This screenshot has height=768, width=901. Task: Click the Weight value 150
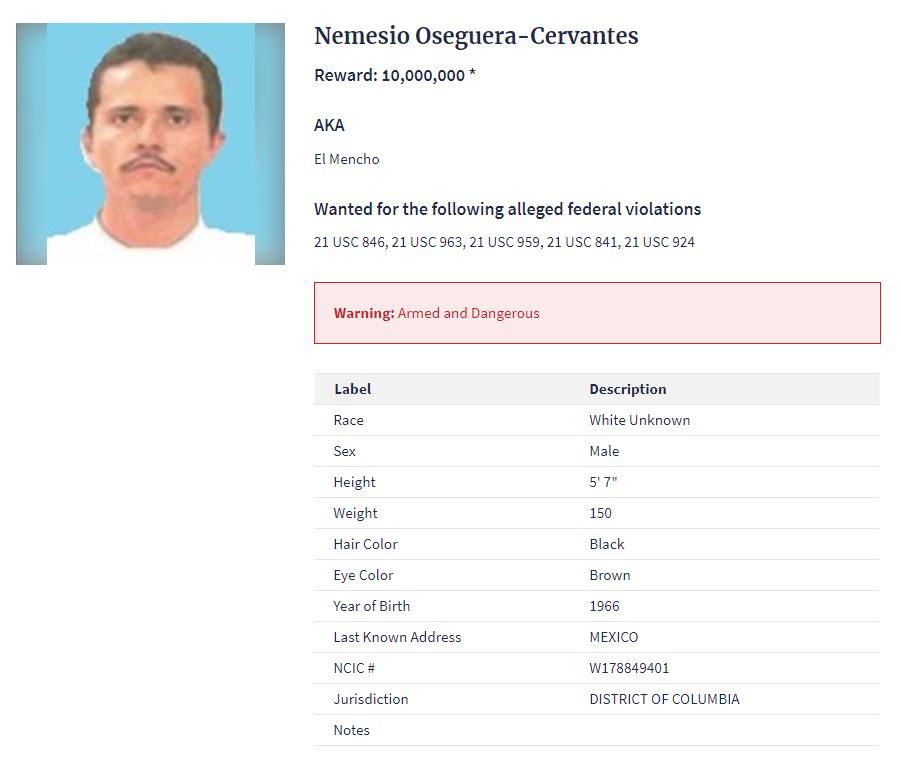point(600,513)
